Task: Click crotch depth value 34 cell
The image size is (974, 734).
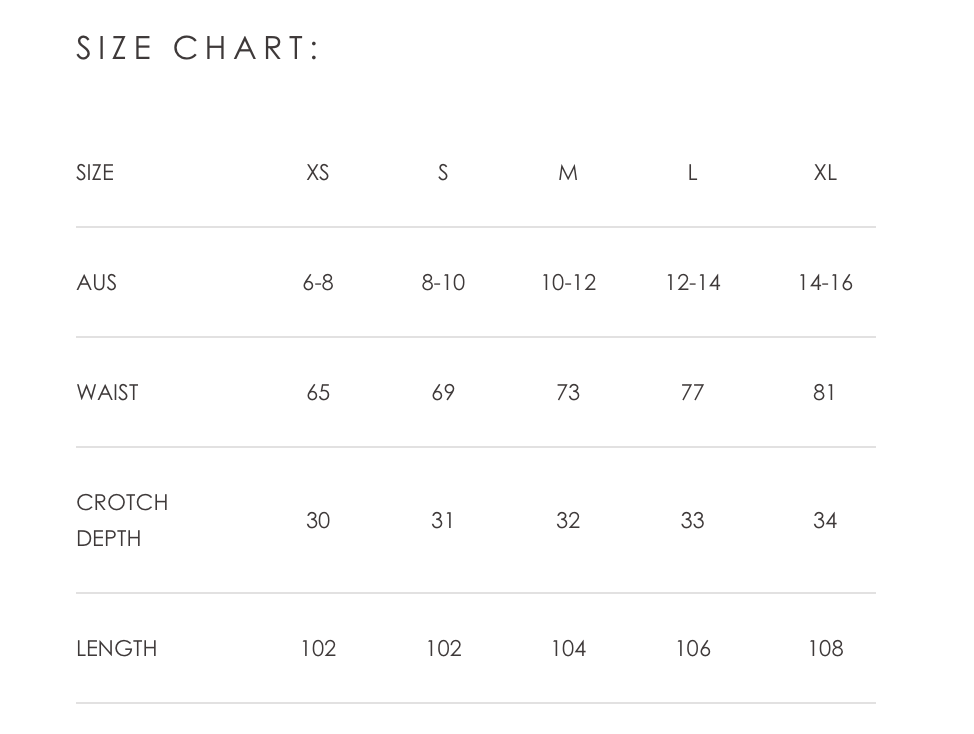Action: click(825, 521)
